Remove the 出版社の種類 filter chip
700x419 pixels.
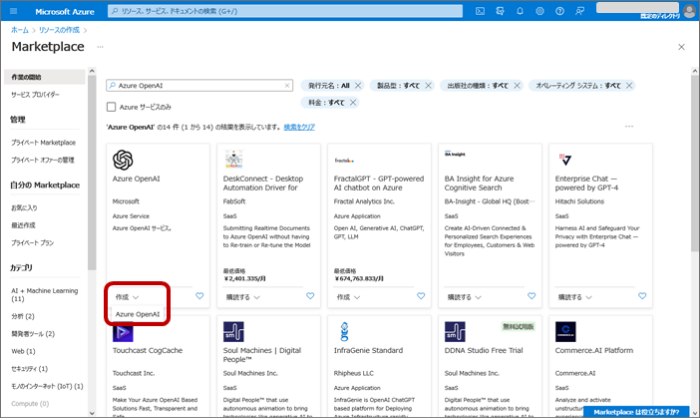(517, 85)
